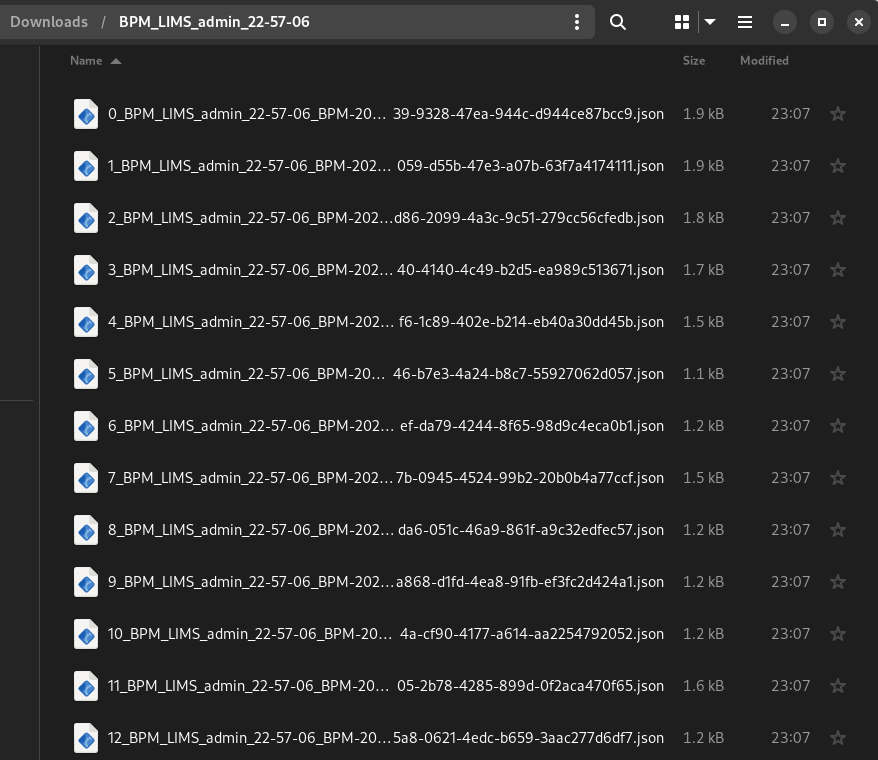The width and height of the screenshot is (878, 760).
Task: Select file 7_BPM_LIMS ending in 77ccf.json
Action: [x=385, y=478]
